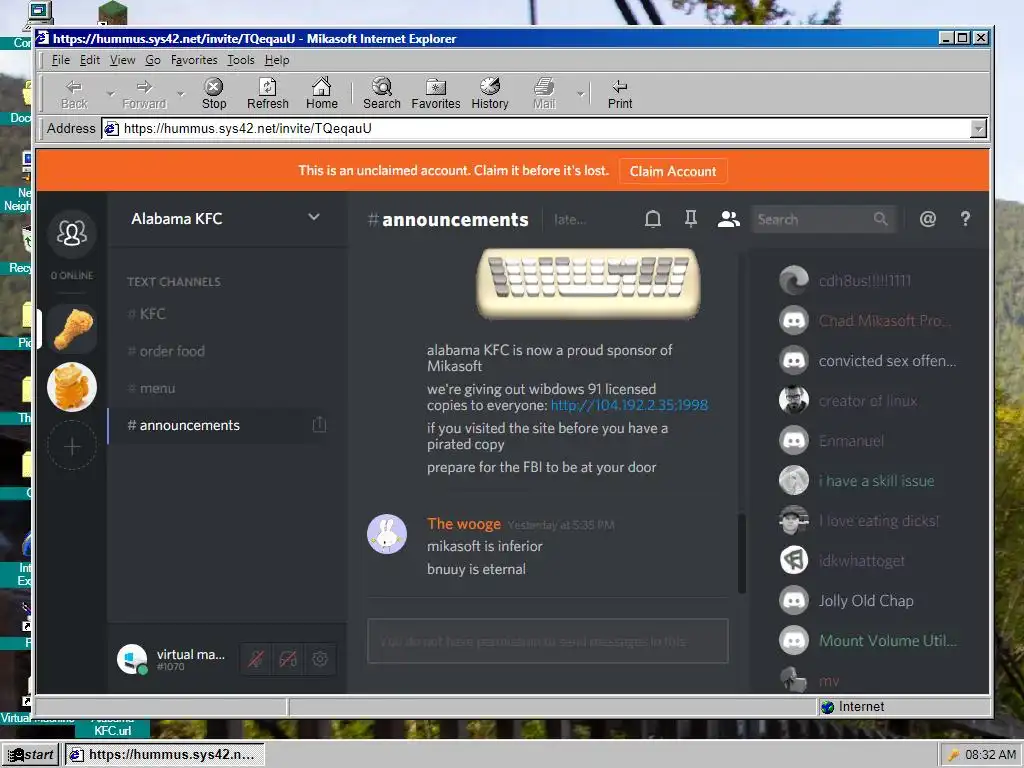Click member cdh8us!!!!!1111
Screen dimensions: 1024x768
[x=867, y=281]
